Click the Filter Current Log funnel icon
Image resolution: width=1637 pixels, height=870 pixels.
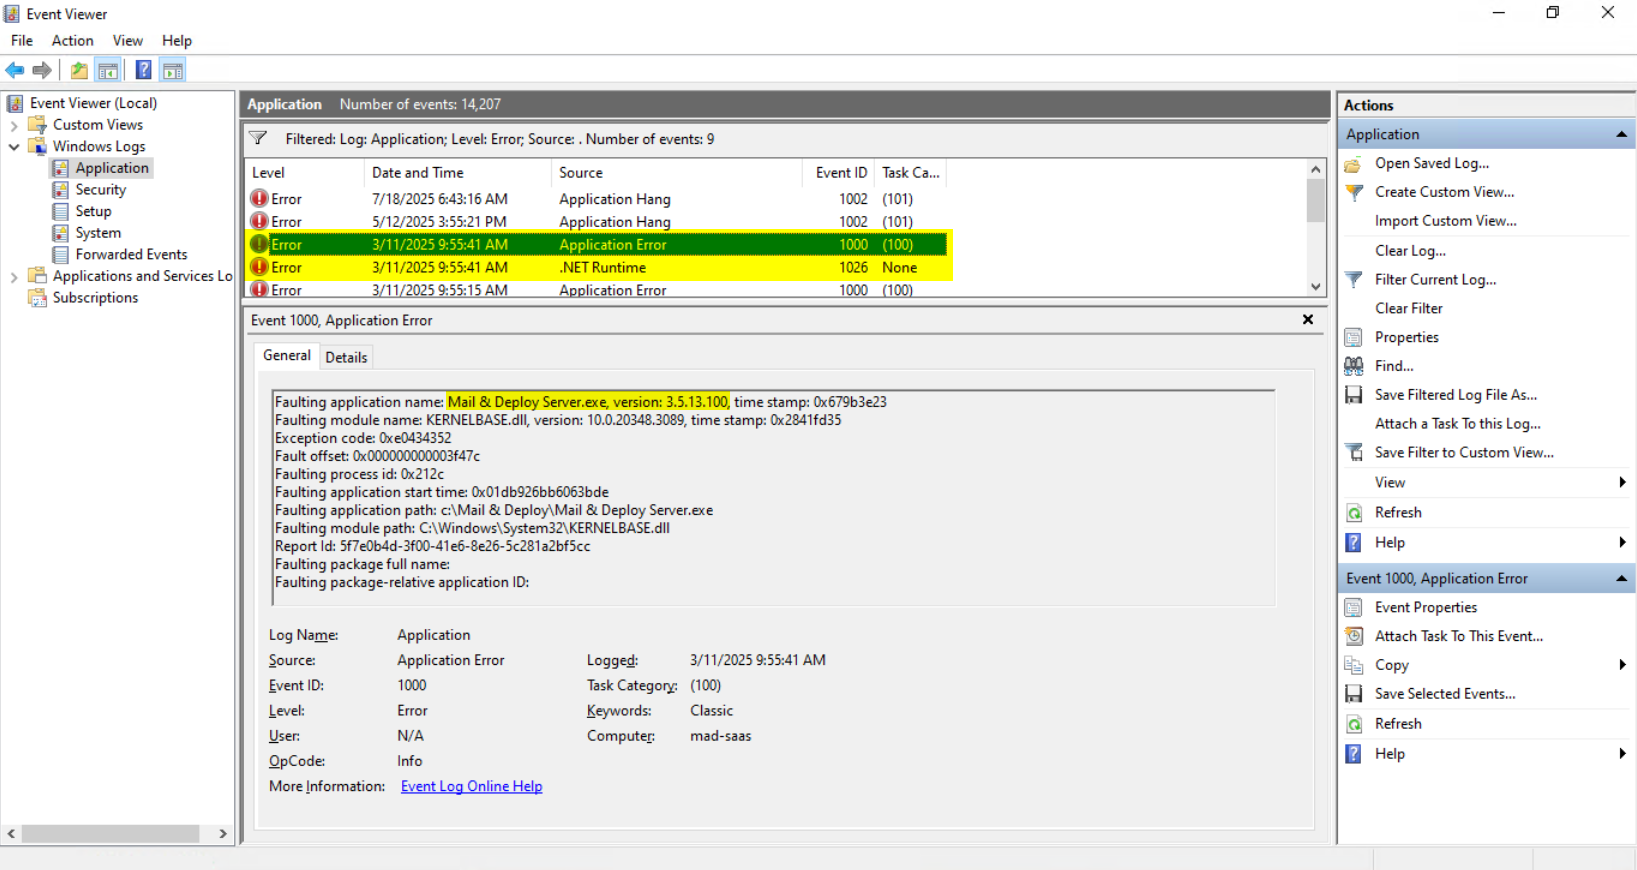(1353, 280)
